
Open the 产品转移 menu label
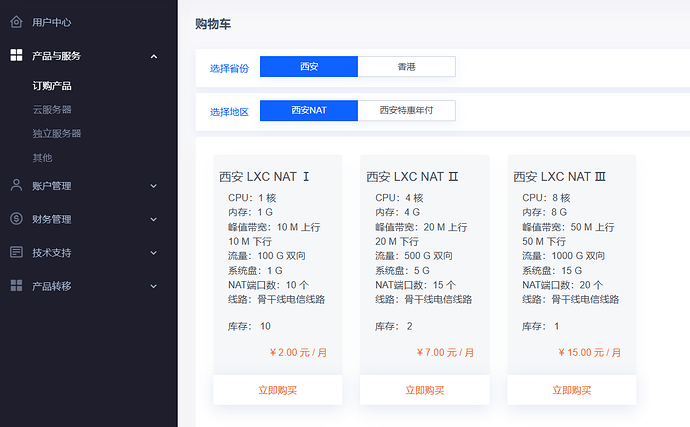click(51, 286)
